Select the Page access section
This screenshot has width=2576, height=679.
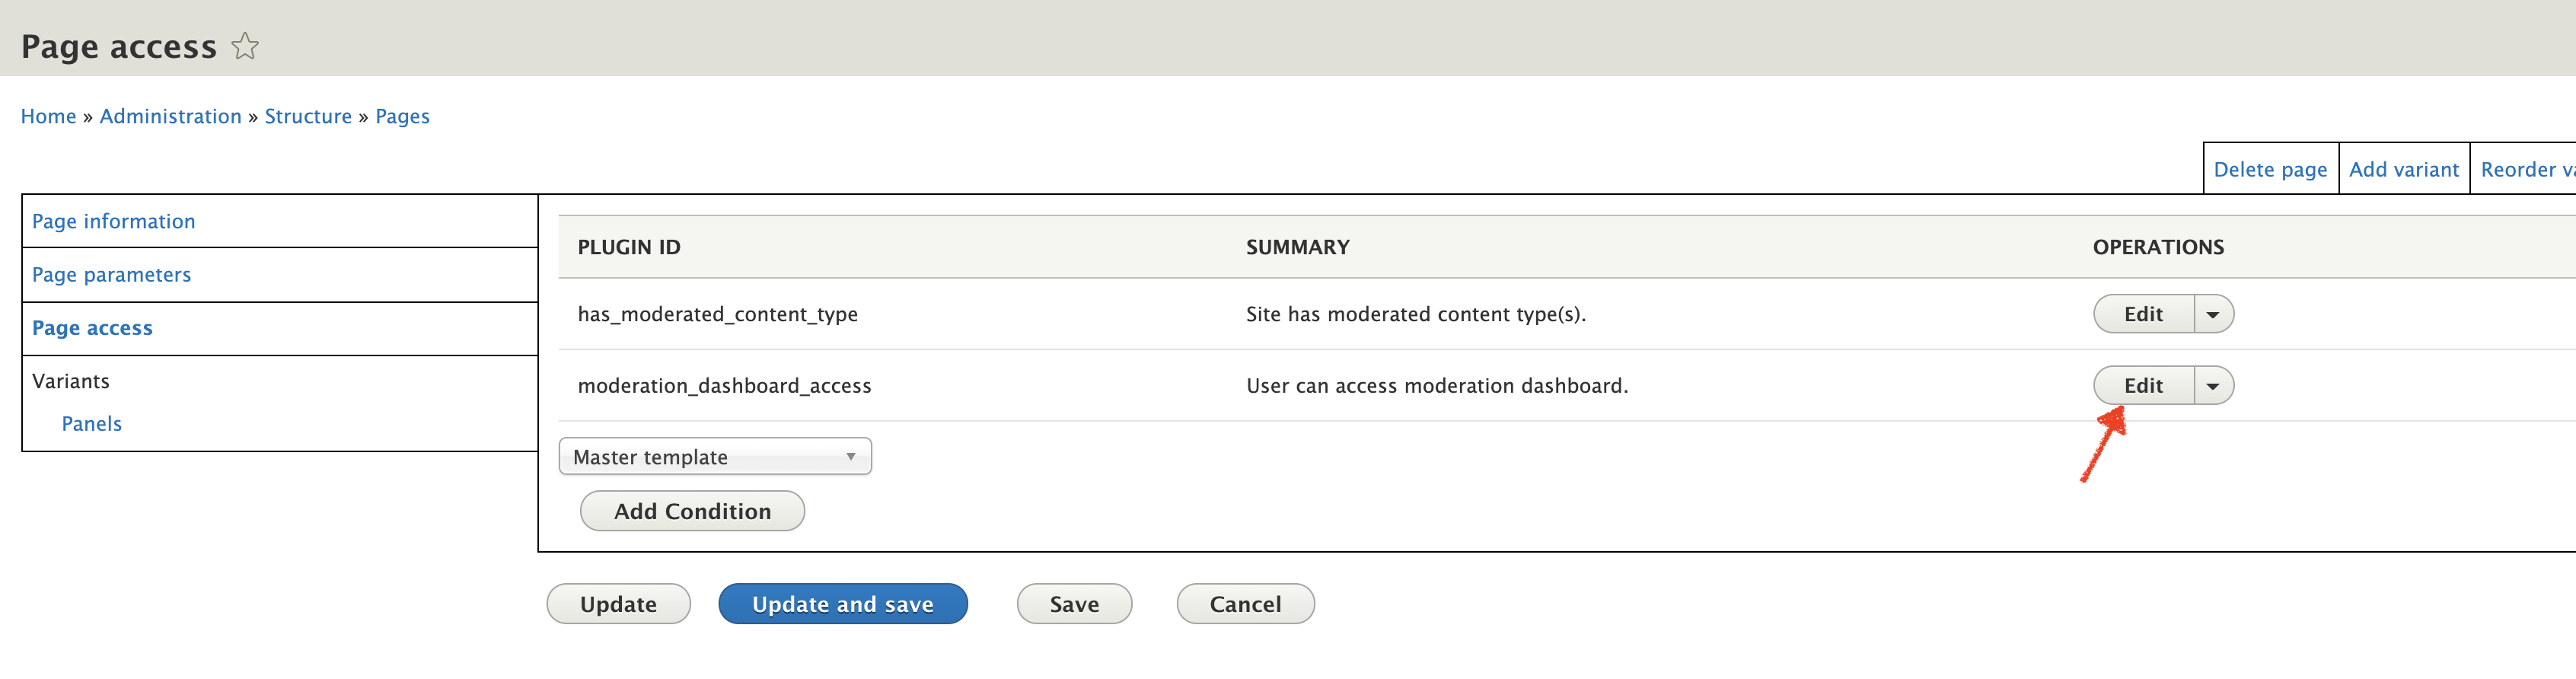click(92, 328)
